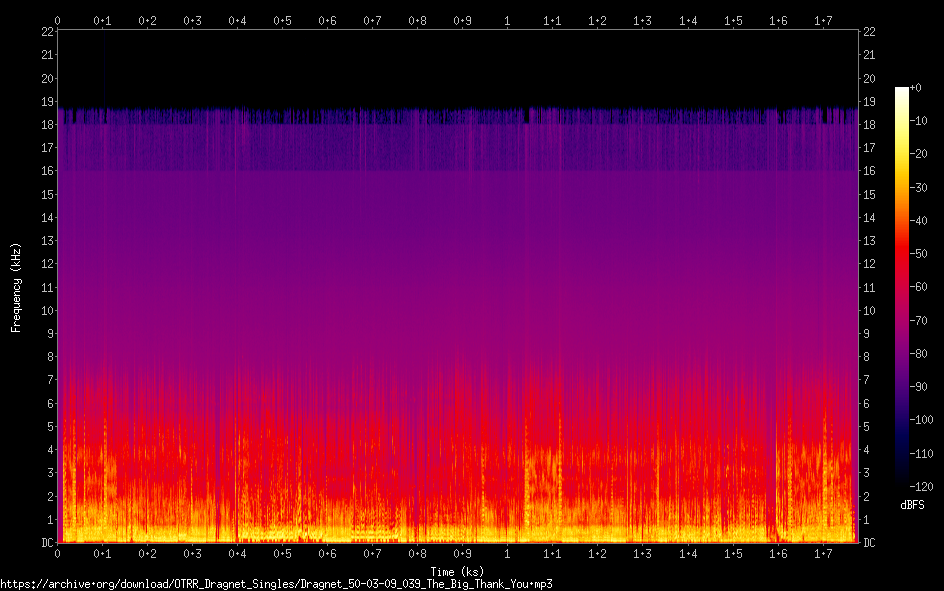The width and height of the screenshot is (944, 591).
Task: Click the 16 kHz label on right axis
Action: (869, 171)
